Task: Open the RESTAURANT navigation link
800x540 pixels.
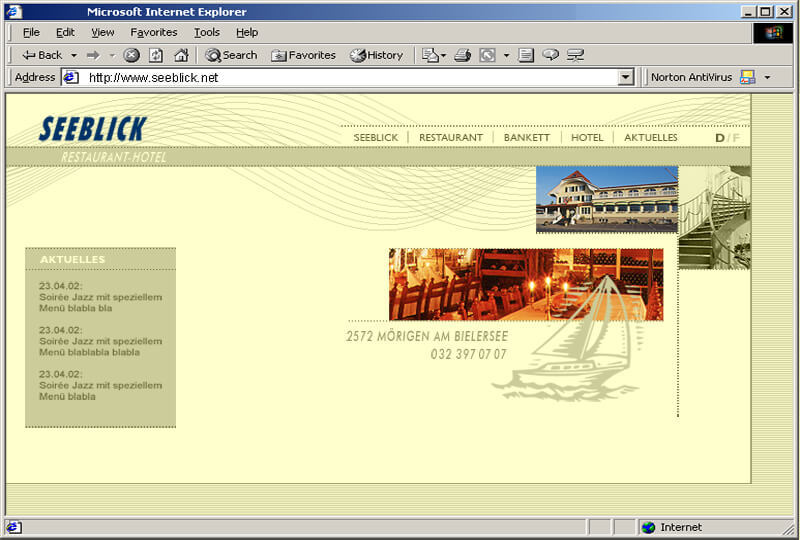Action: (x=451, y=137)
